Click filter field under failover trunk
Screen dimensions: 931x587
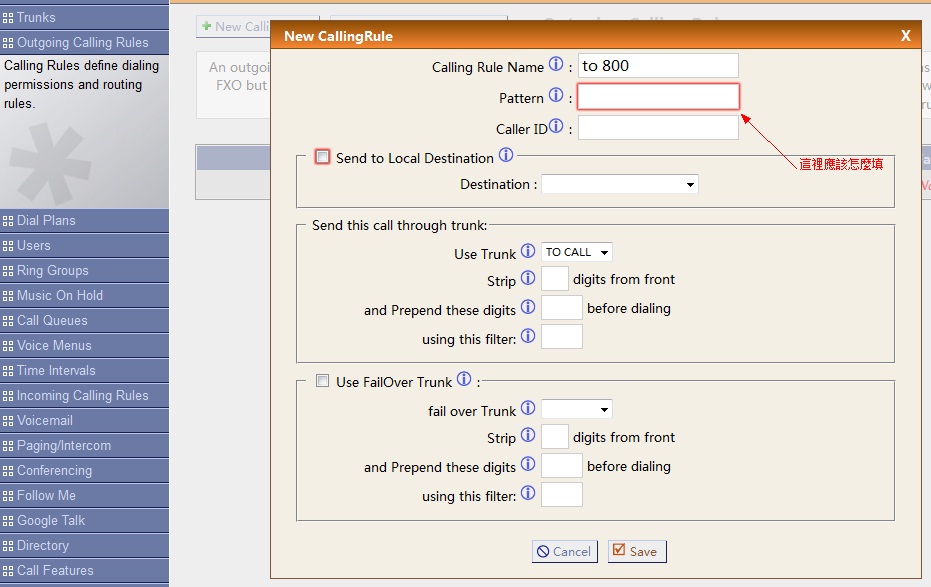(x=562, y=495)
